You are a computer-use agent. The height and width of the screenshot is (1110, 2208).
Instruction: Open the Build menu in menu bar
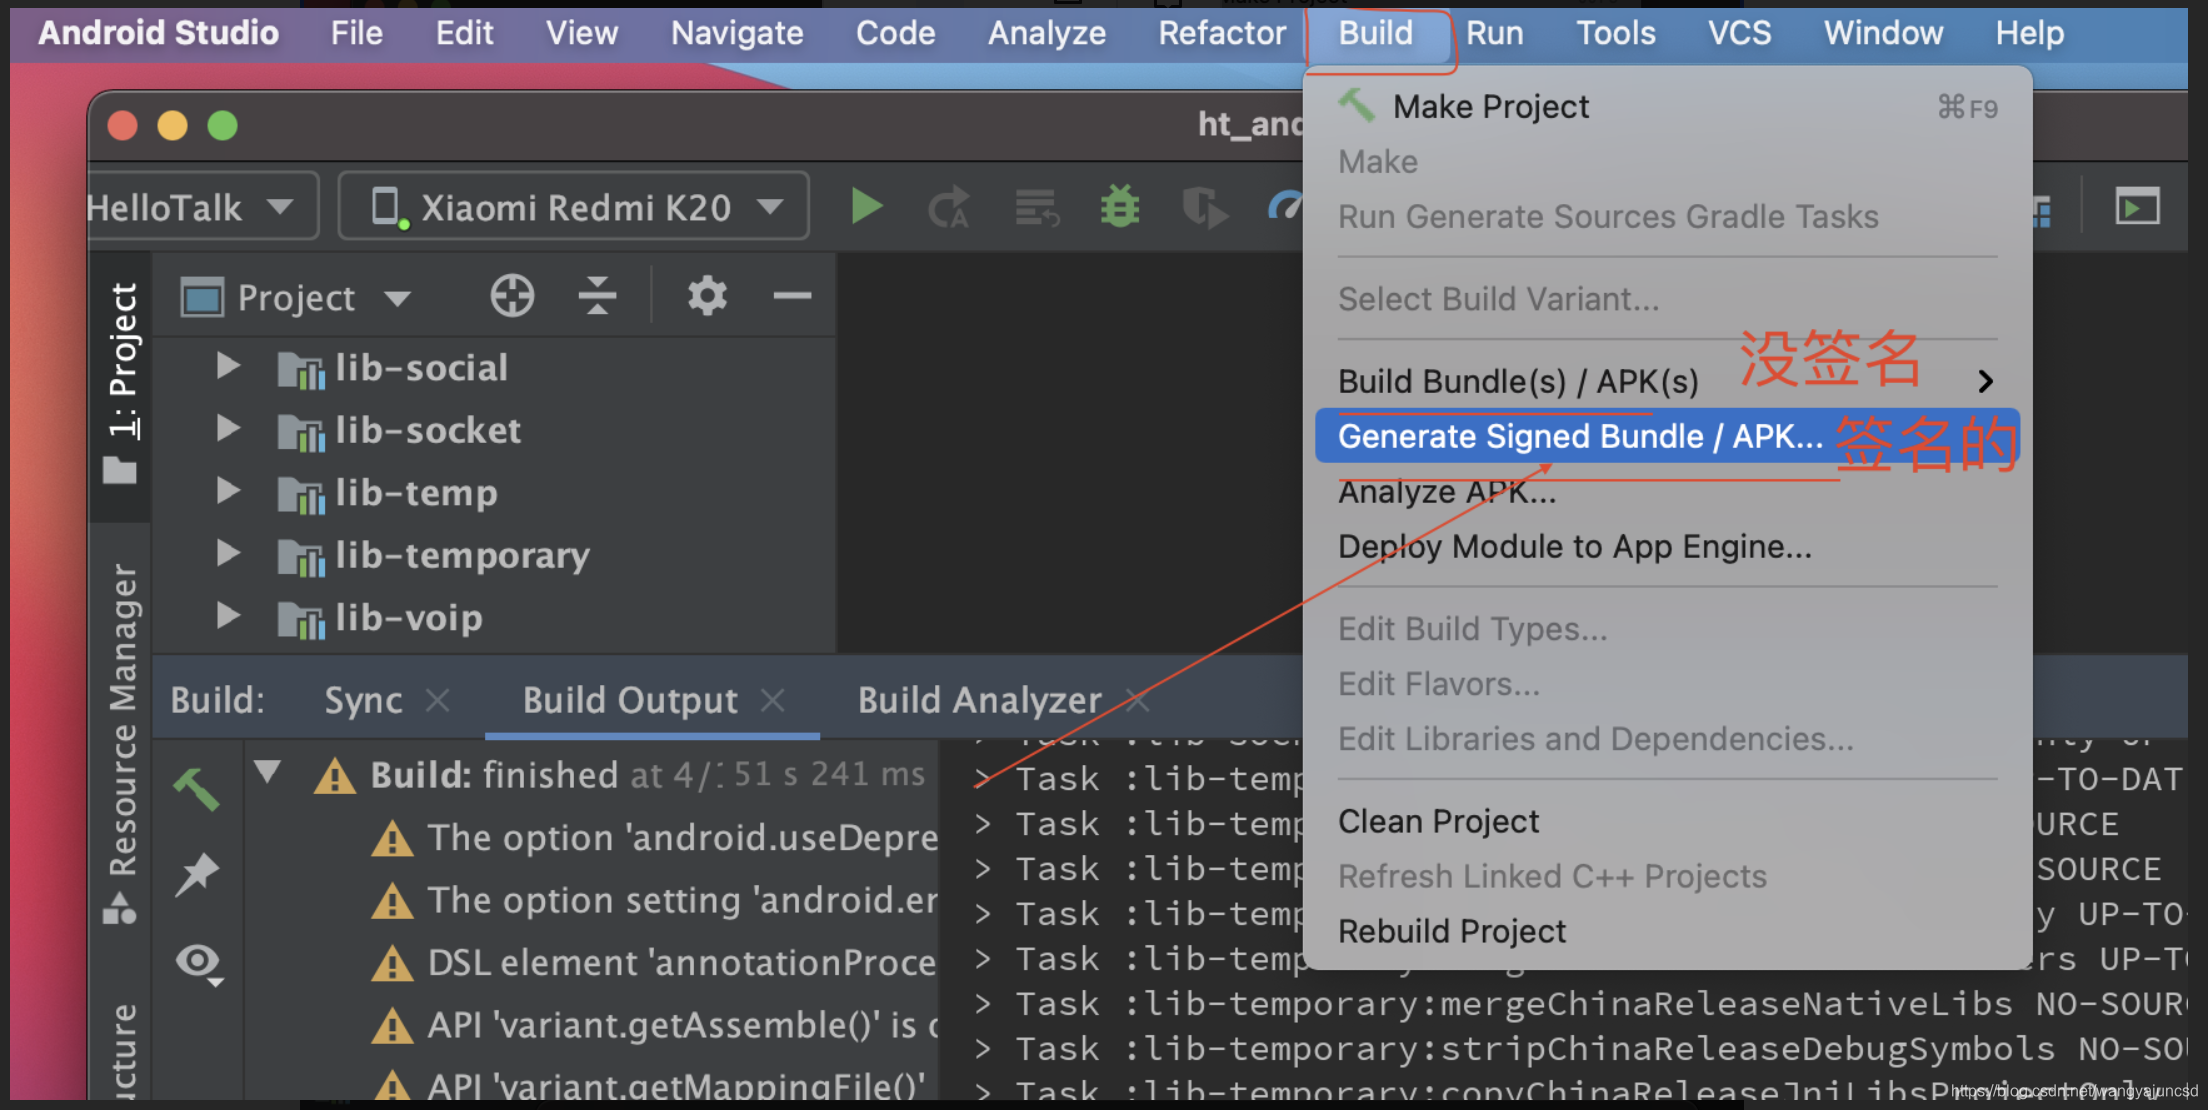click(x=1376, y=33)
